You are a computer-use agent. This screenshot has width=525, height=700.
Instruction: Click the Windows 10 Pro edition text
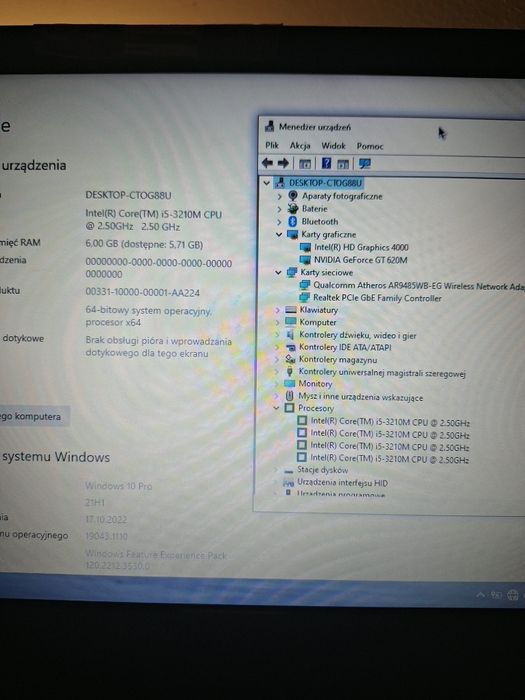pos(118,486)
